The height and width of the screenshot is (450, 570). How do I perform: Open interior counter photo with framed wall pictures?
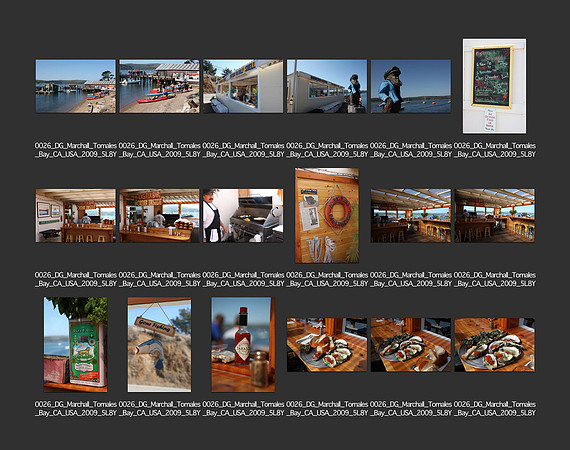pyautogui.click(x=76, y=215)
